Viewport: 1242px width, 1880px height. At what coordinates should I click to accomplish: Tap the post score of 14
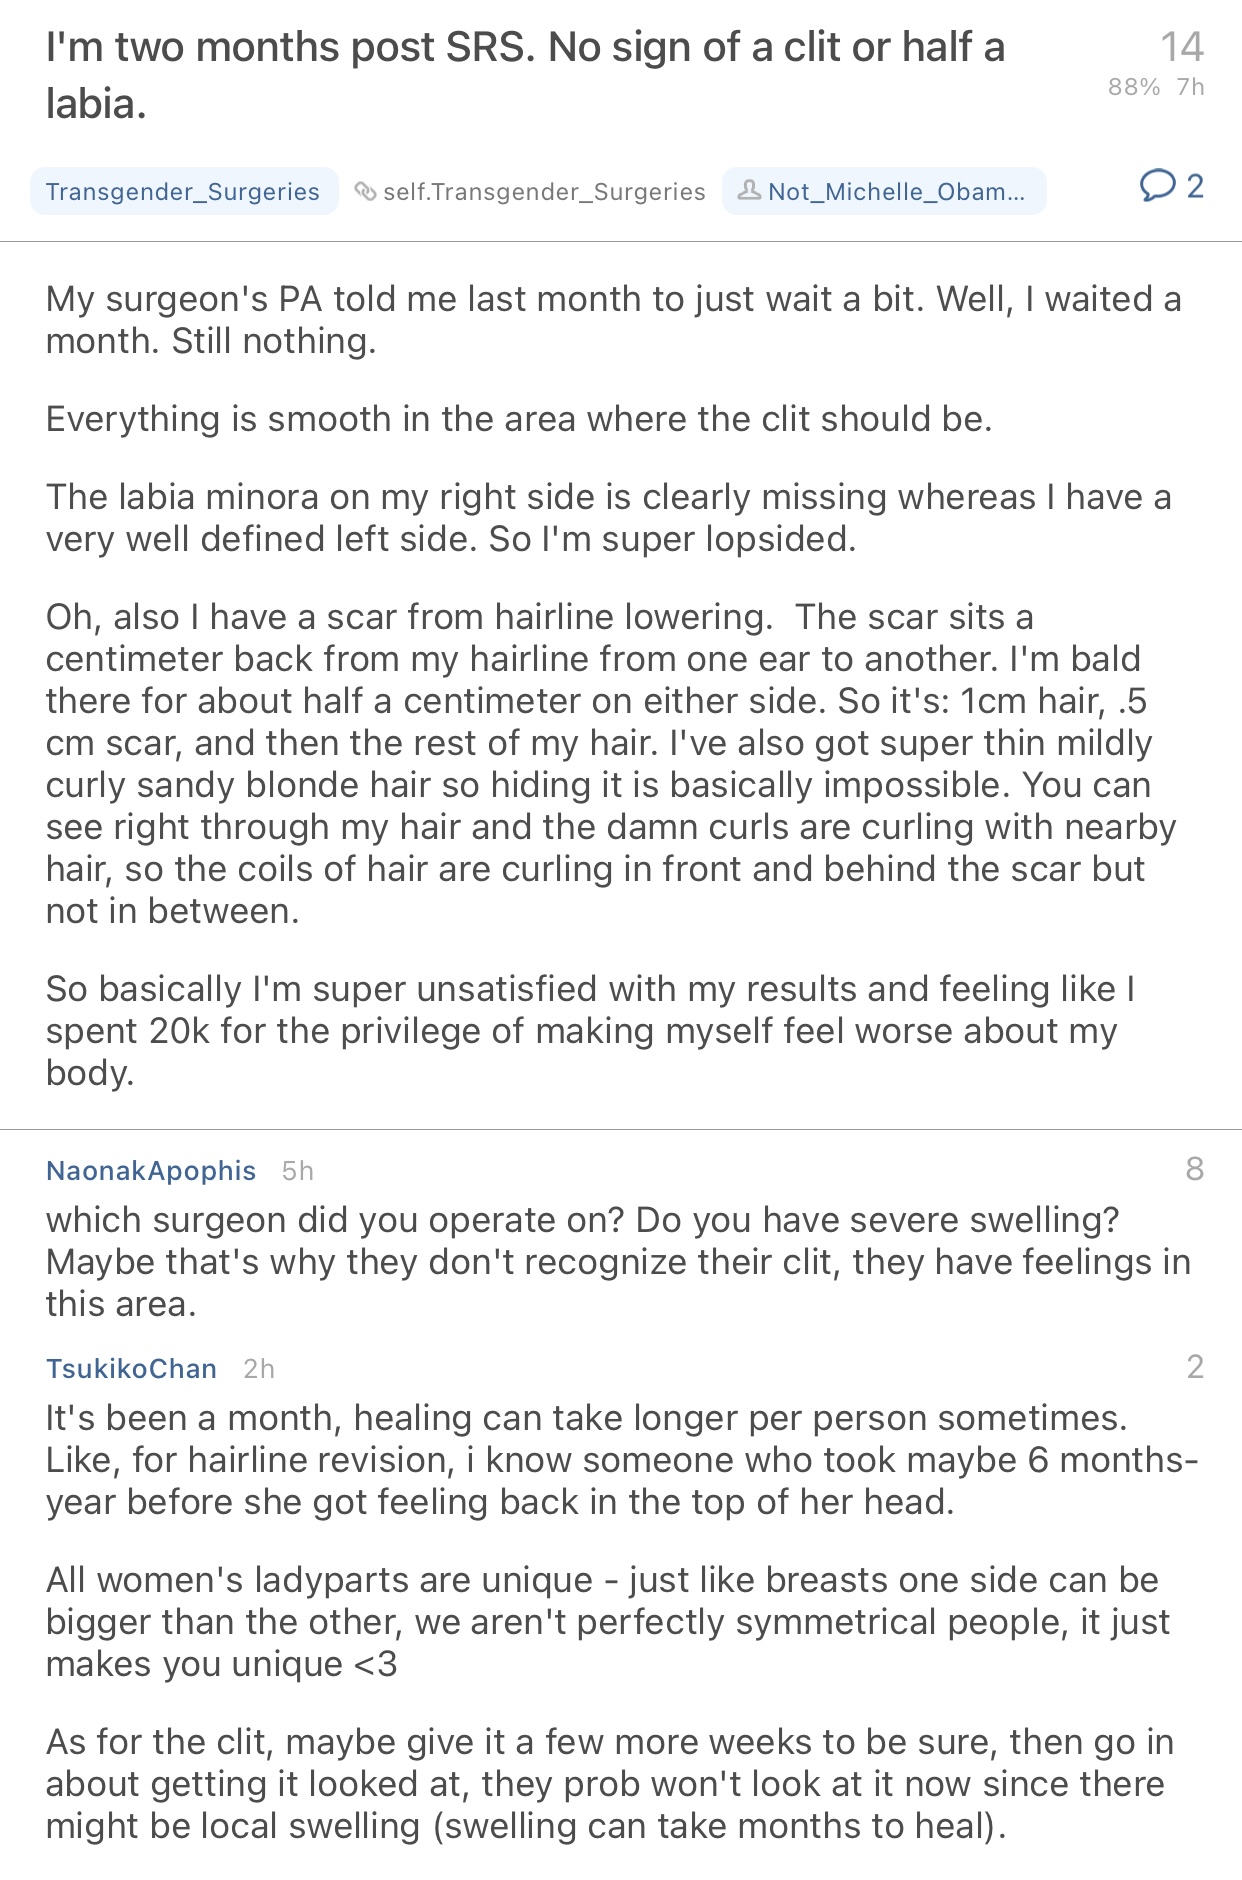pos(1181,47)
